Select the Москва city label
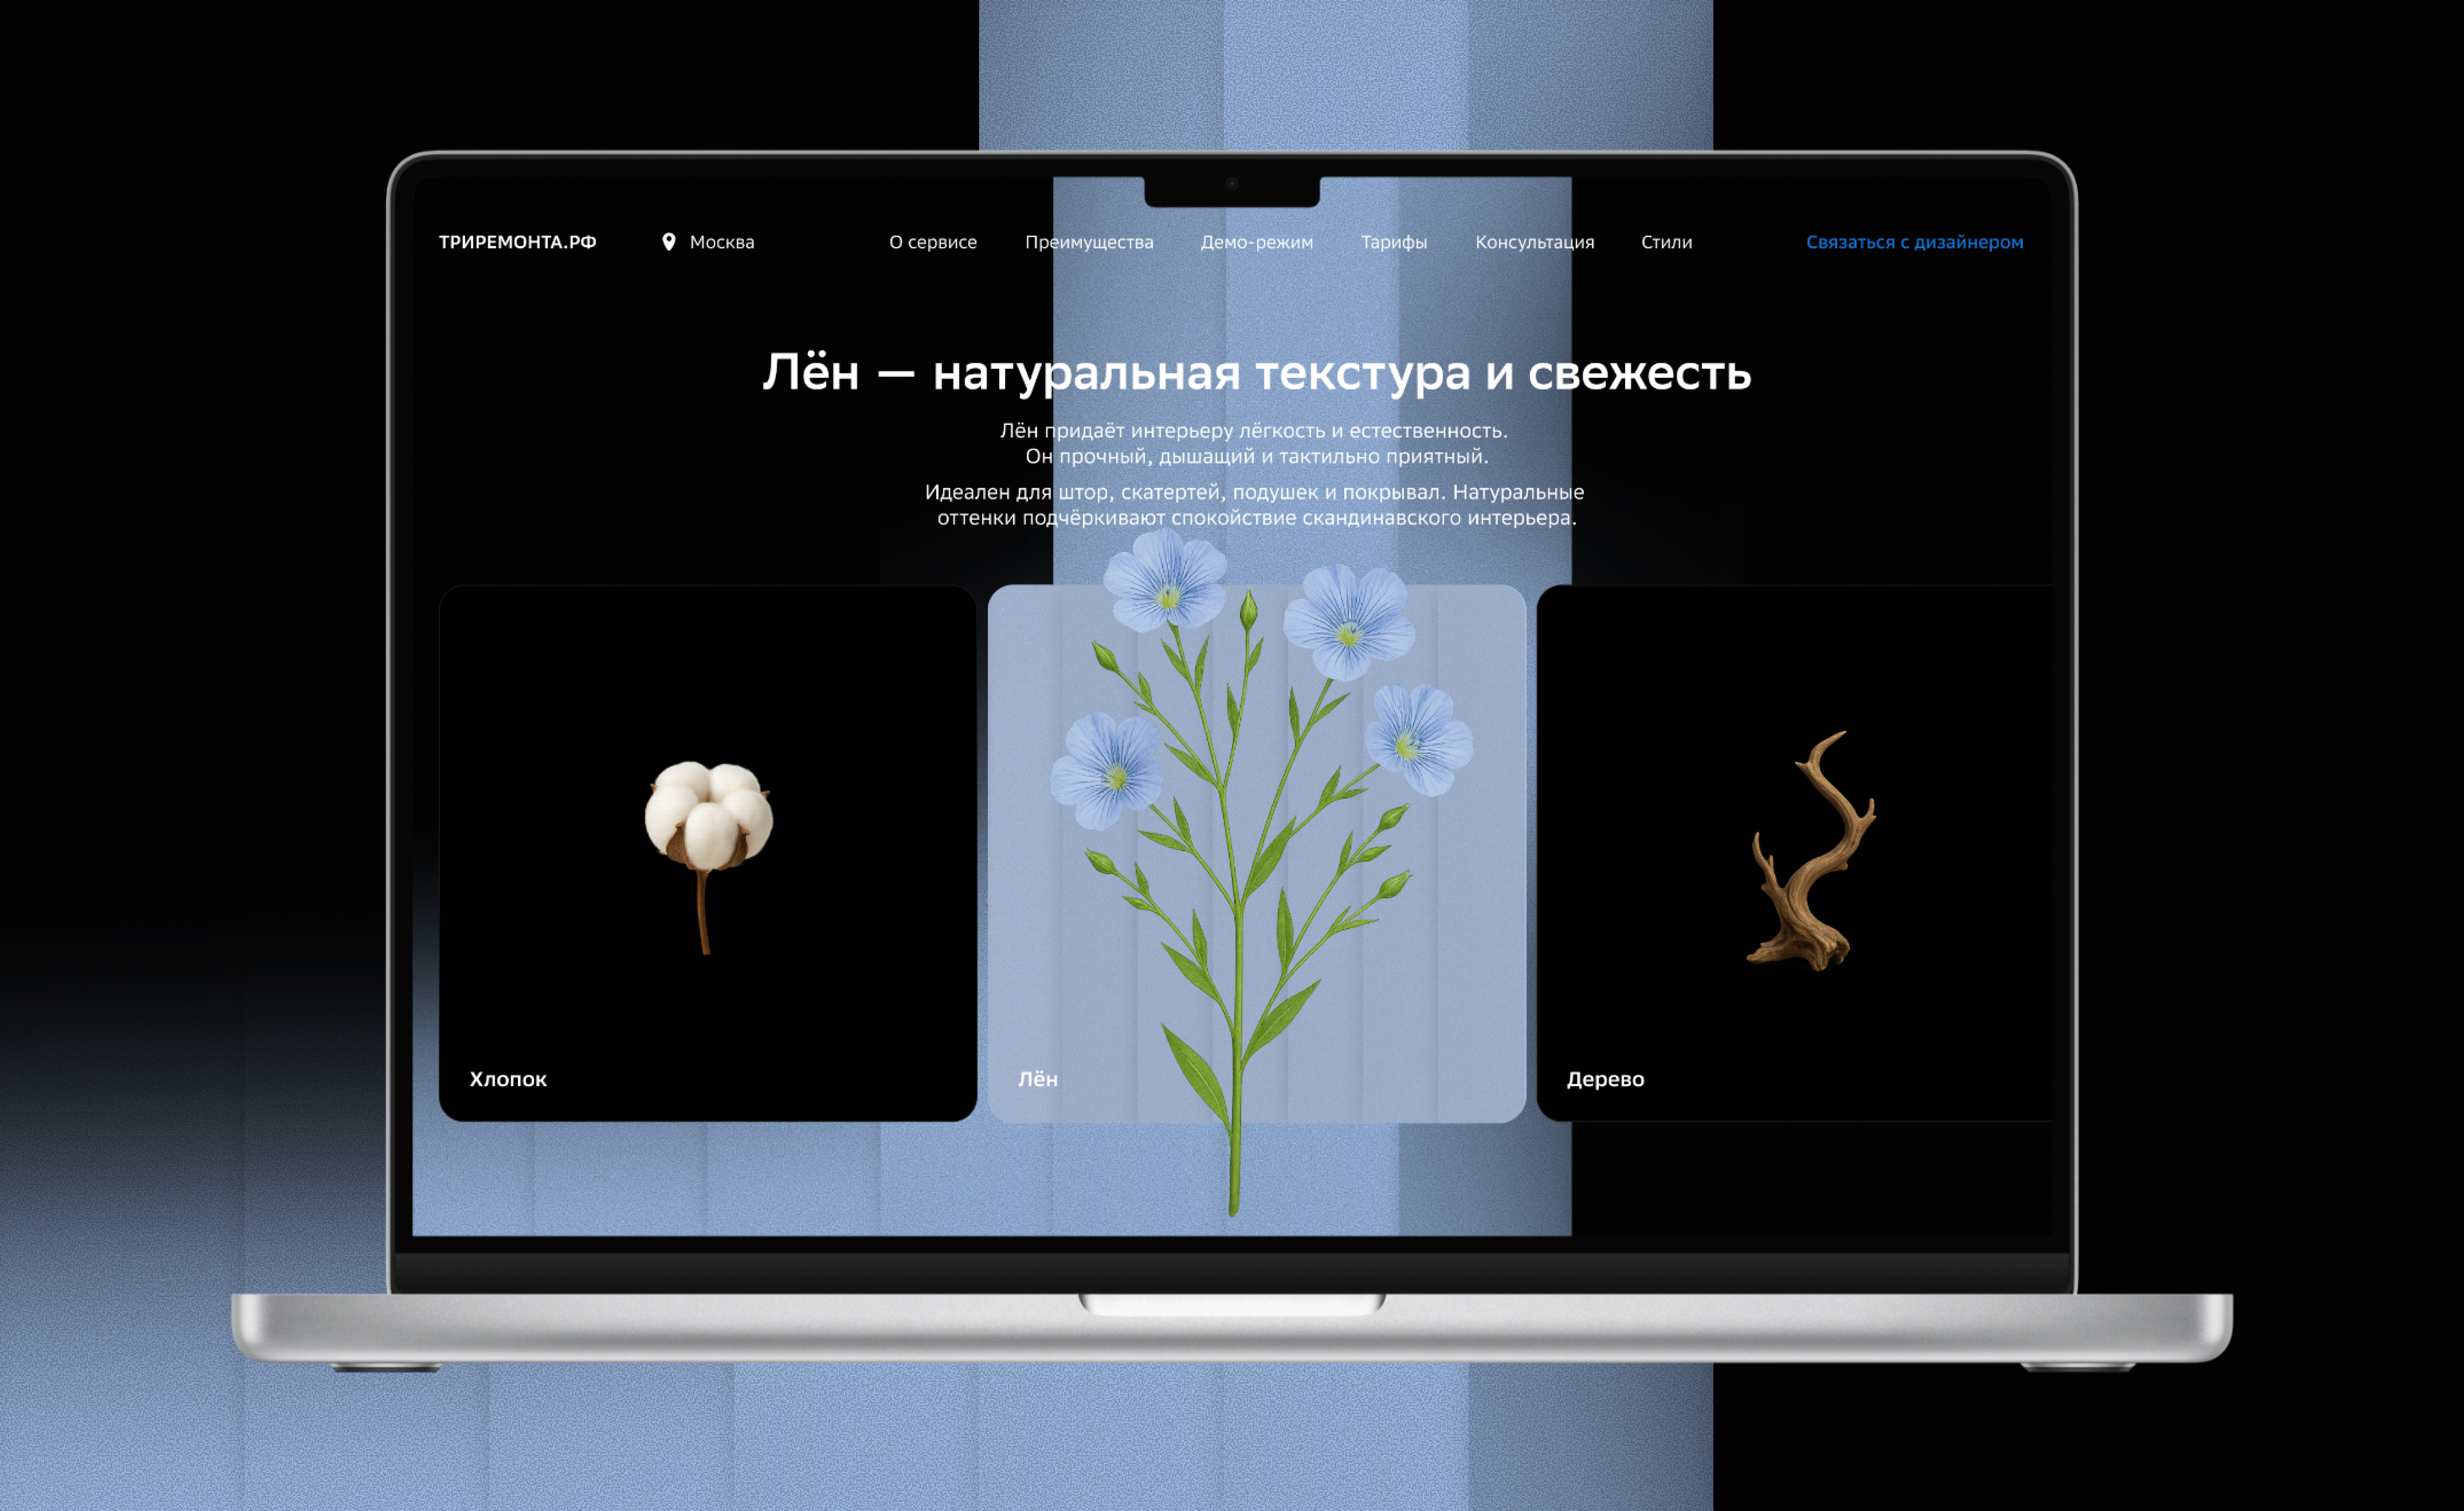The width and height of the screenshot is (2464, 1511). [x=722, y=242]
